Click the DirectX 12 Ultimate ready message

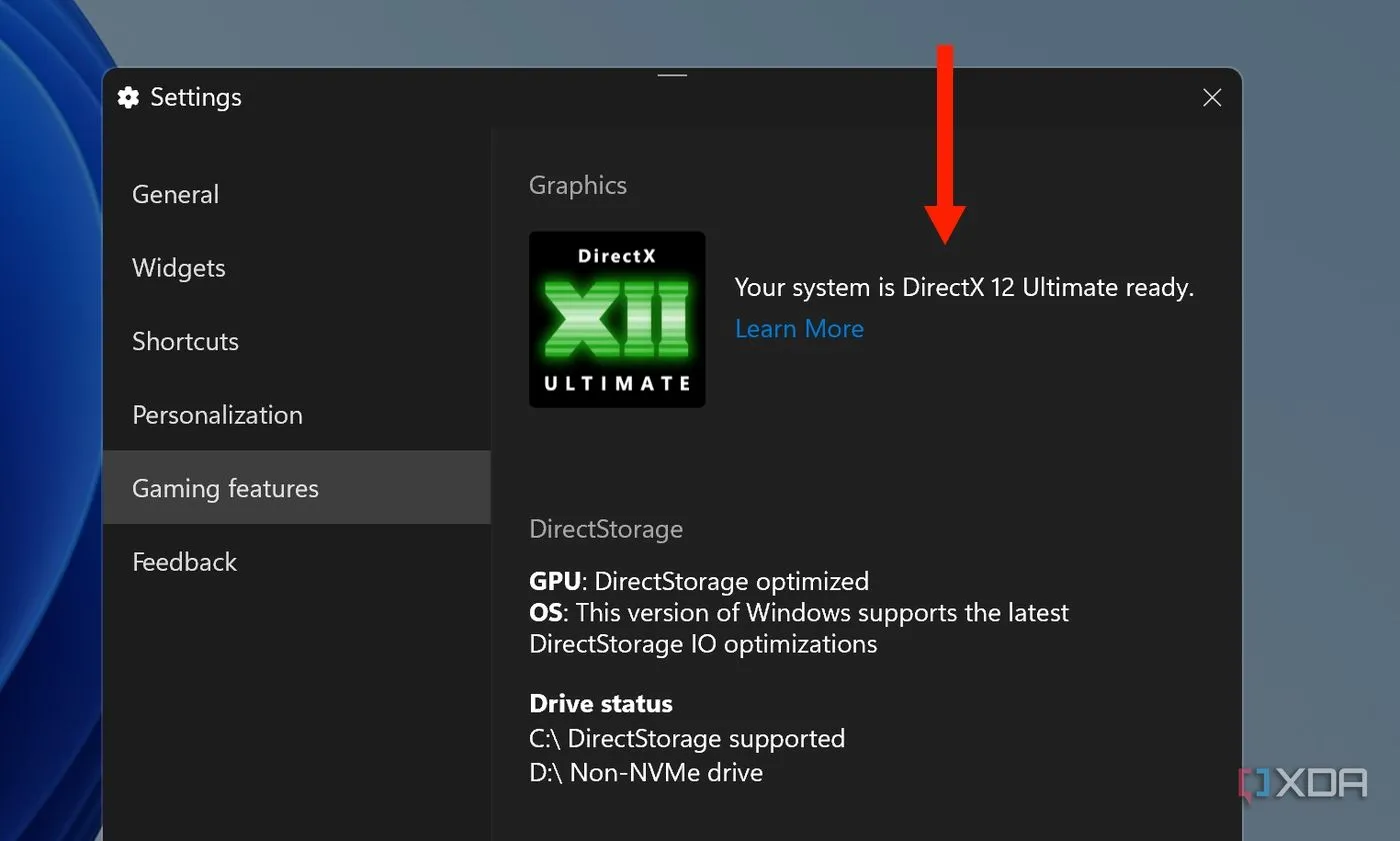[964, 288]
